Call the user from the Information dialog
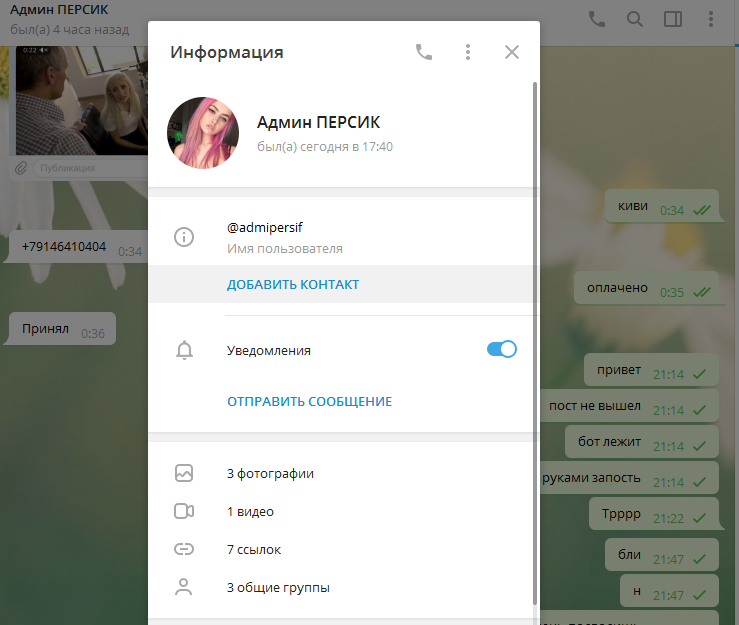739x625 pixels. [x=424, y=52]
